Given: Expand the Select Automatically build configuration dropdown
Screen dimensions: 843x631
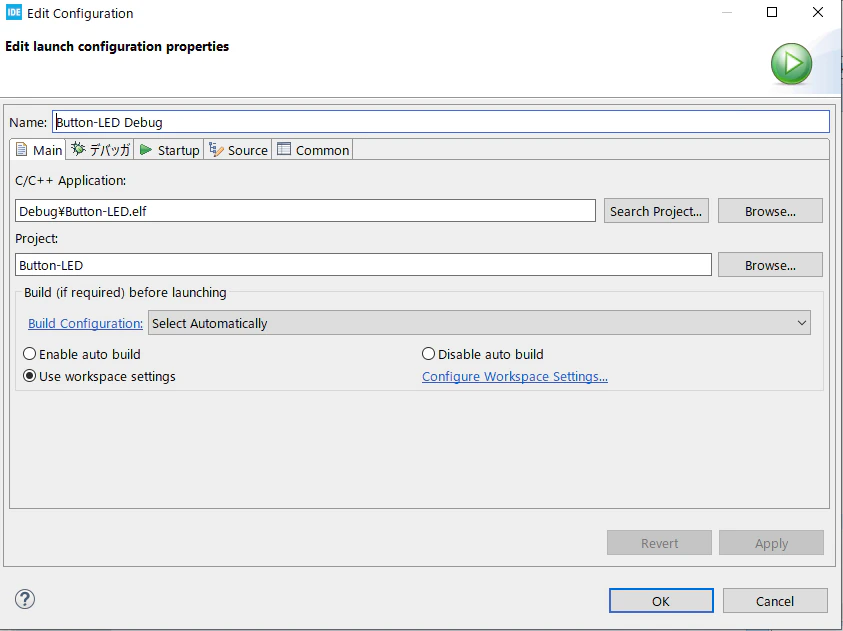Looking at the screenshot, I should coord(479,323).
